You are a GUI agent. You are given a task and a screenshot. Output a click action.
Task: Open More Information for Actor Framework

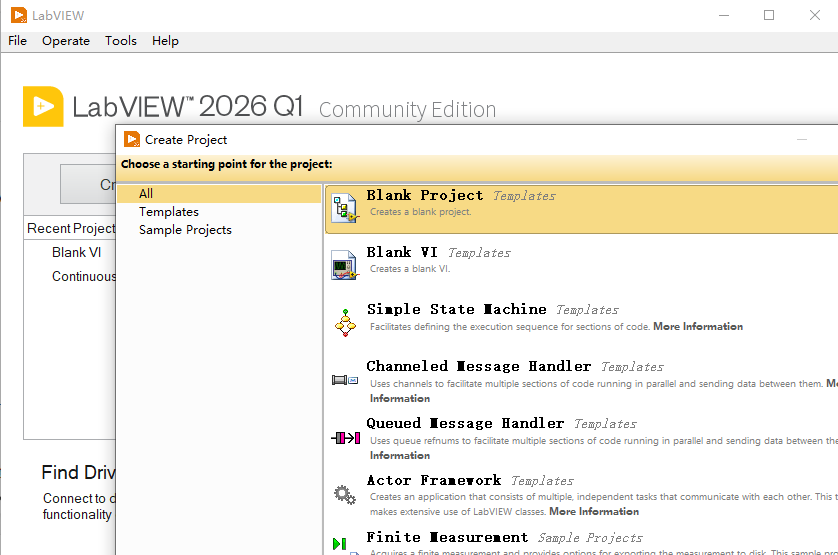point(594,511)
